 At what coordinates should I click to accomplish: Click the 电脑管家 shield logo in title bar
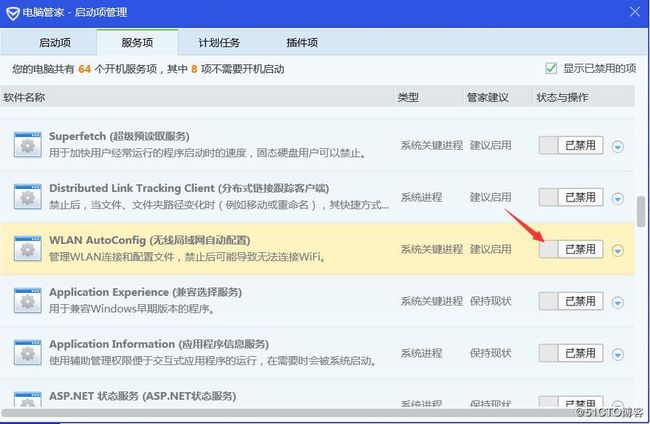click(13, 13)
